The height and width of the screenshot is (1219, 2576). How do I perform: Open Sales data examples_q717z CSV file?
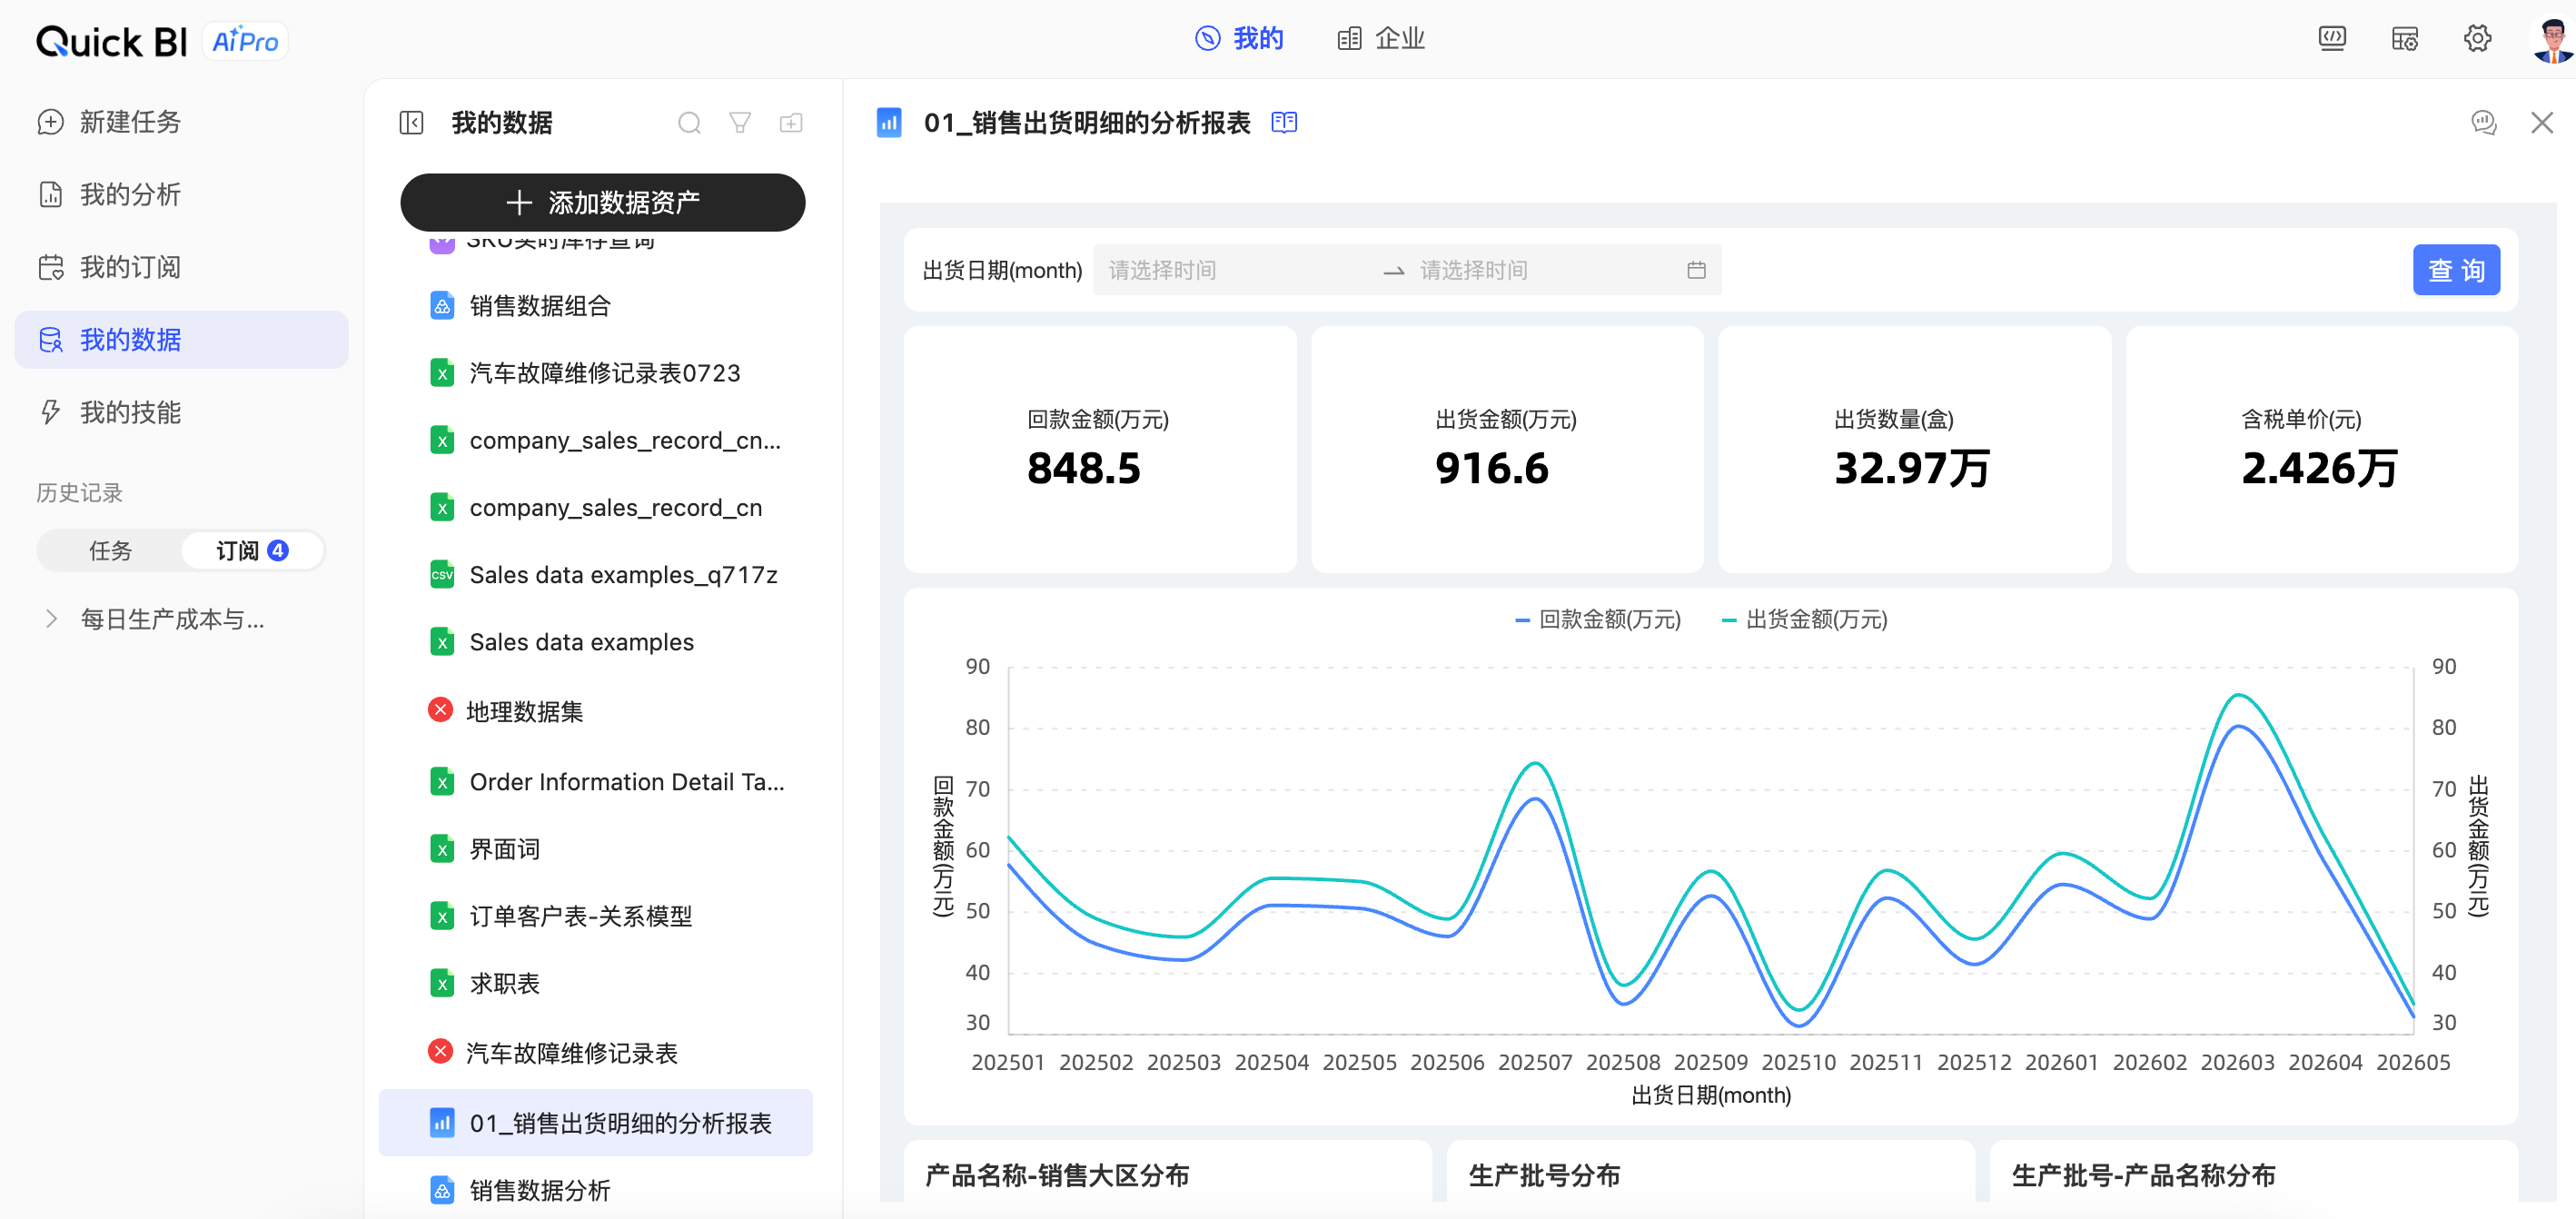(596, 575)
